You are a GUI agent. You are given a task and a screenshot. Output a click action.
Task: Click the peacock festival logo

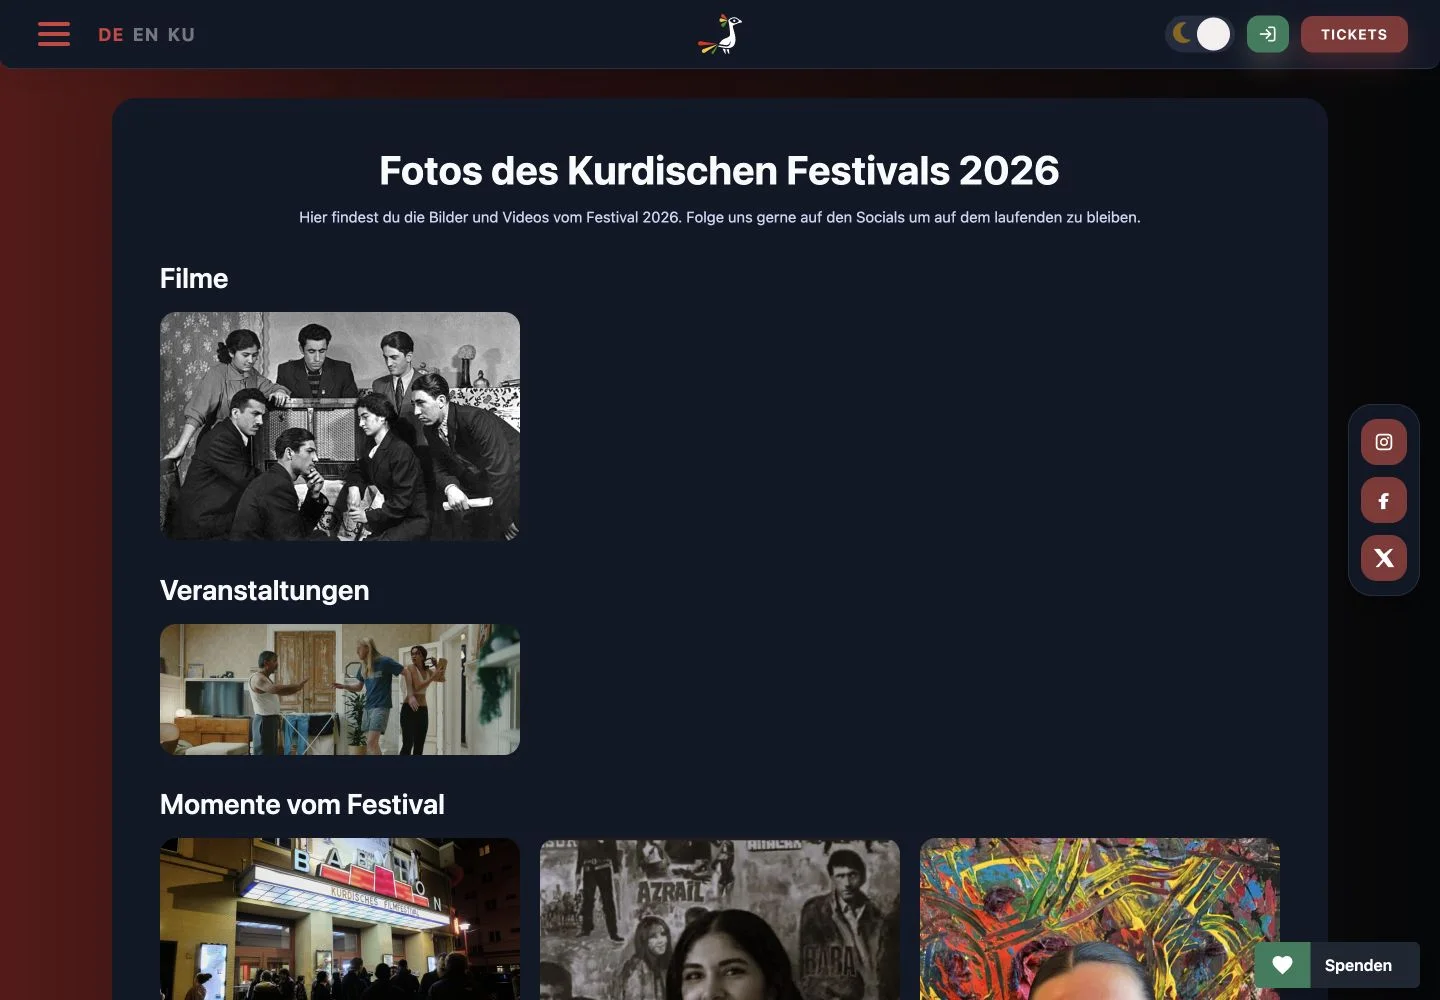(x=720, y=34)
